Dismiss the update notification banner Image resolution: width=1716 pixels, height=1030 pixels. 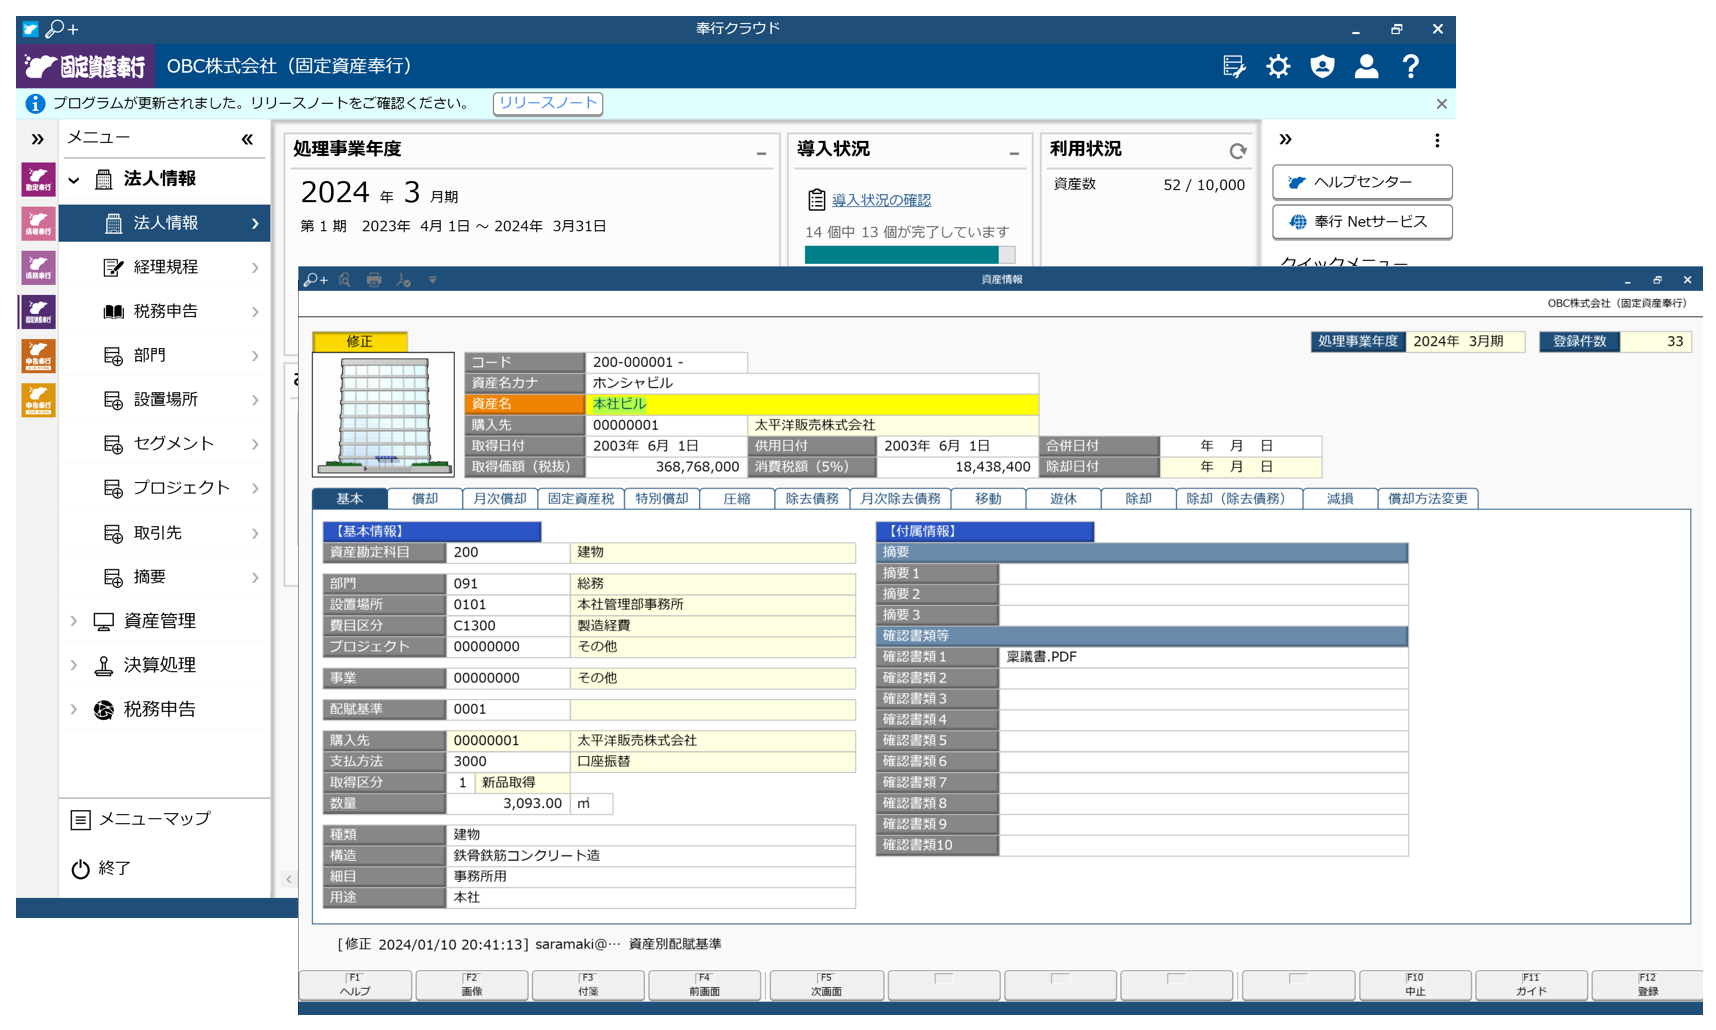tap(1441, 104)
